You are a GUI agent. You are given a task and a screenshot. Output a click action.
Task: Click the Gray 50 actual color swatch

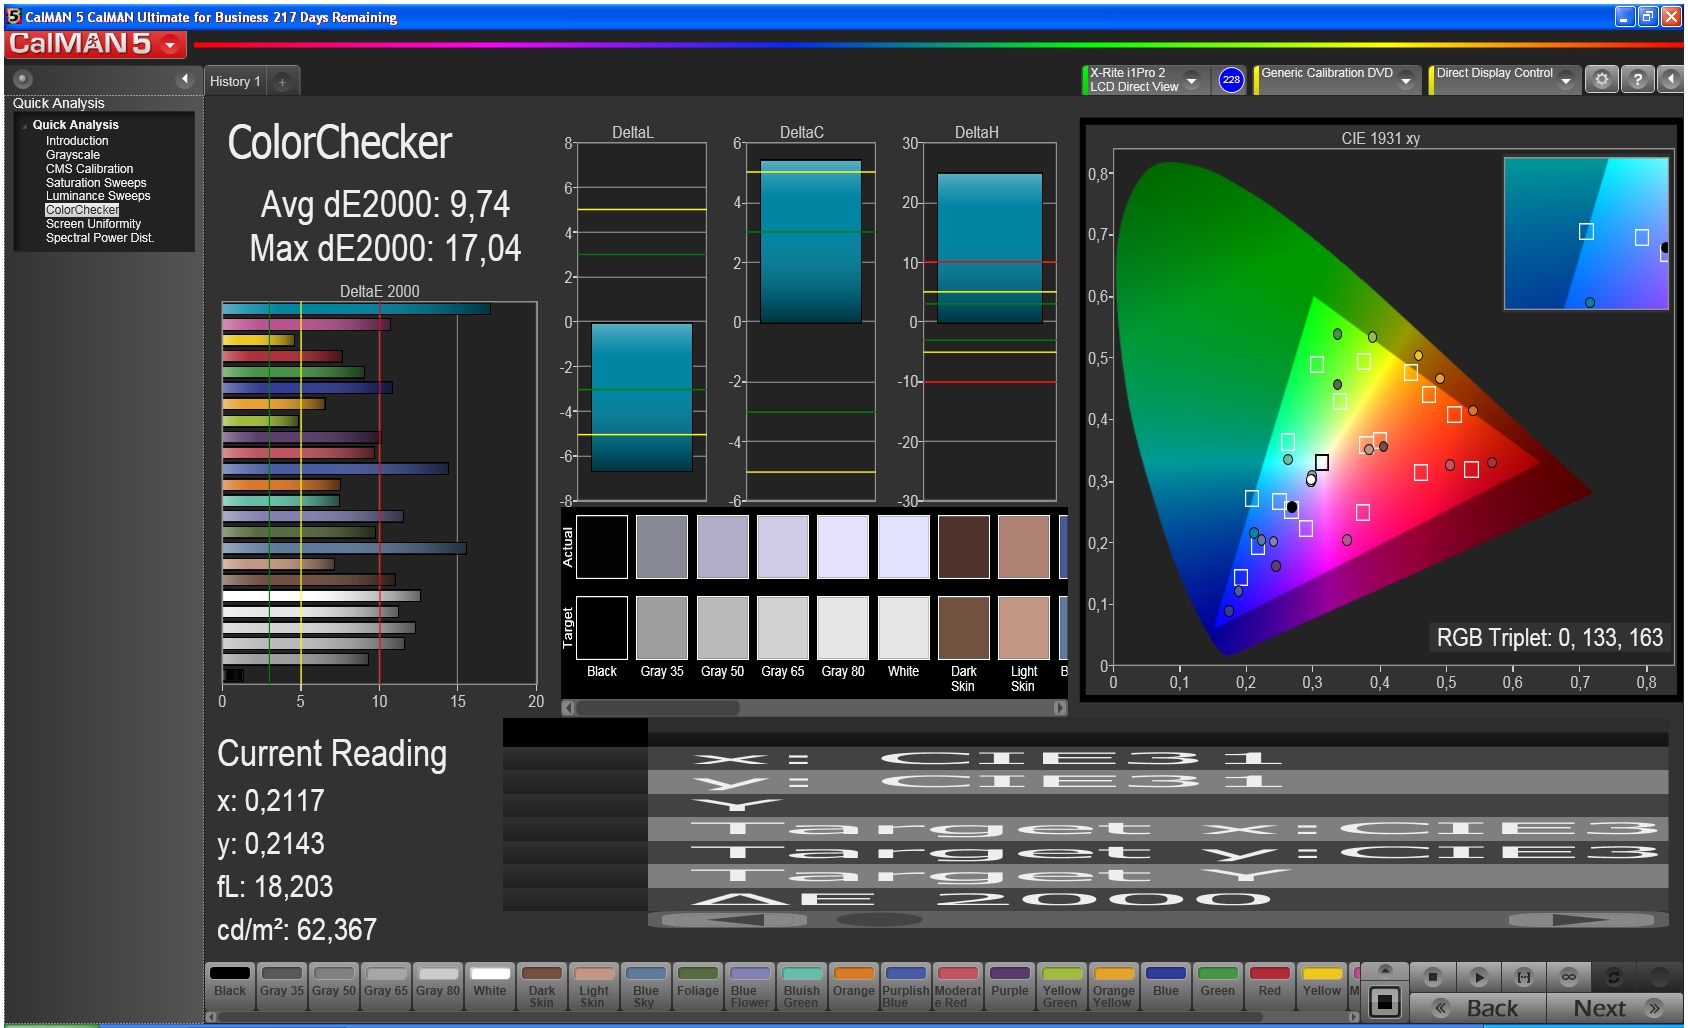point(723,547)
